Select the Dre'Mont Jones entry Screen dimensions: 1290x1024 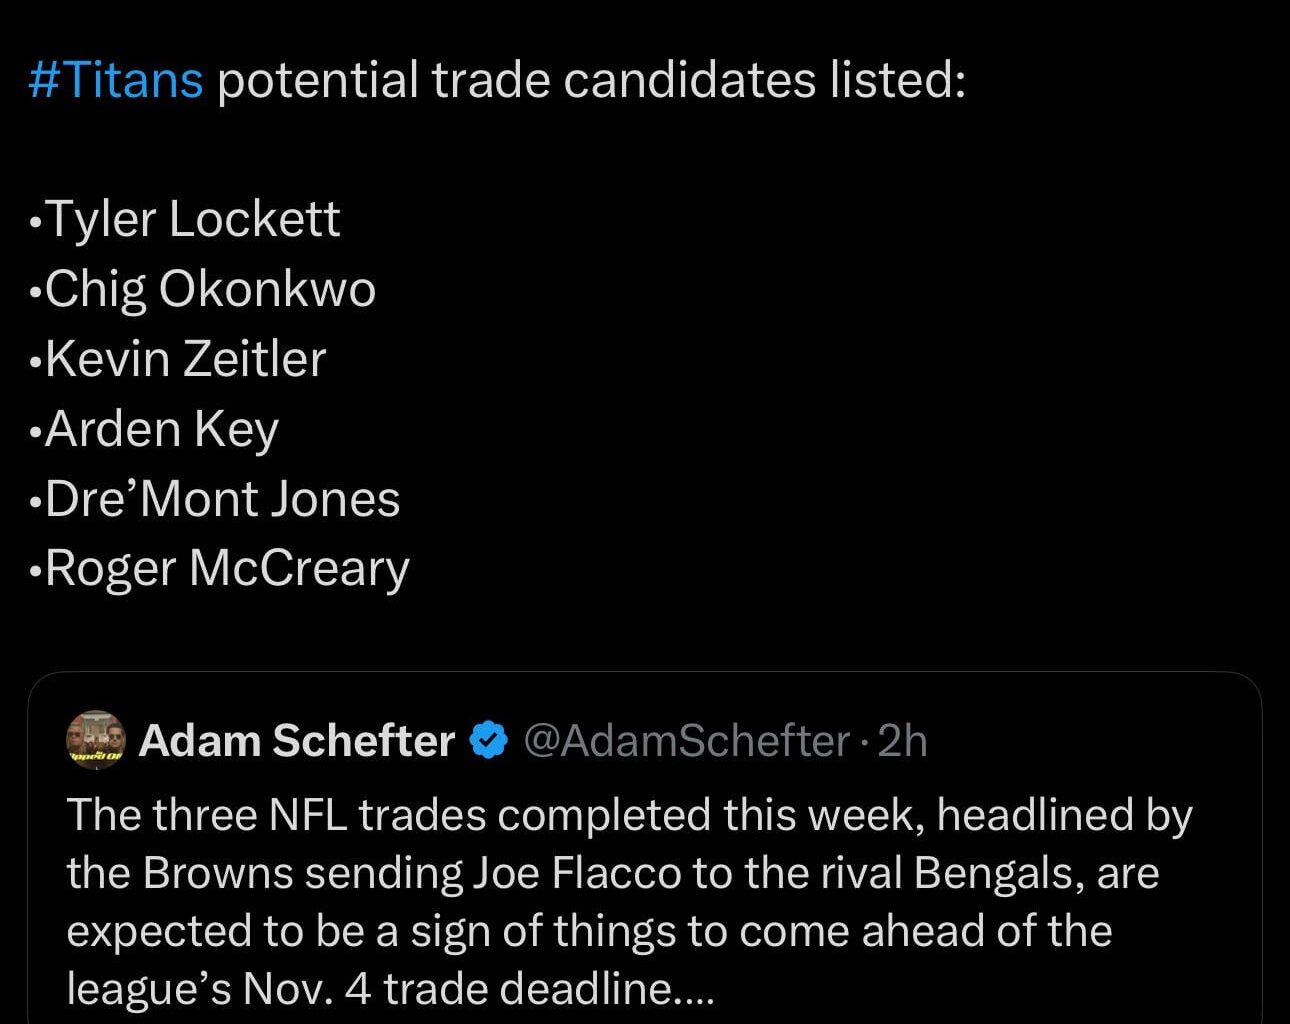point(221,499)
